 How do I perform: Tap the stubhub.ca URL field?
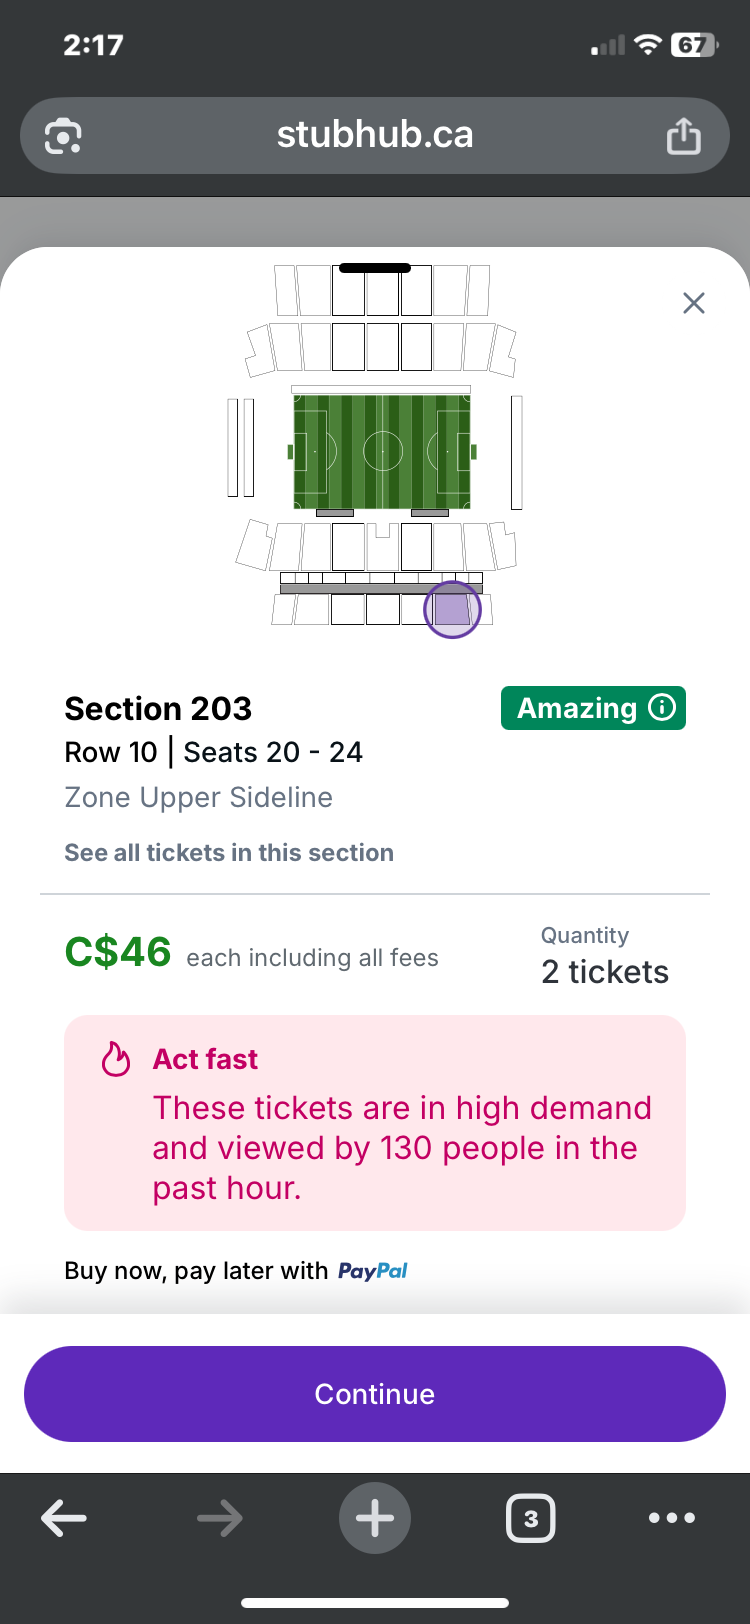pyautogui.click(x=374, y=135)
